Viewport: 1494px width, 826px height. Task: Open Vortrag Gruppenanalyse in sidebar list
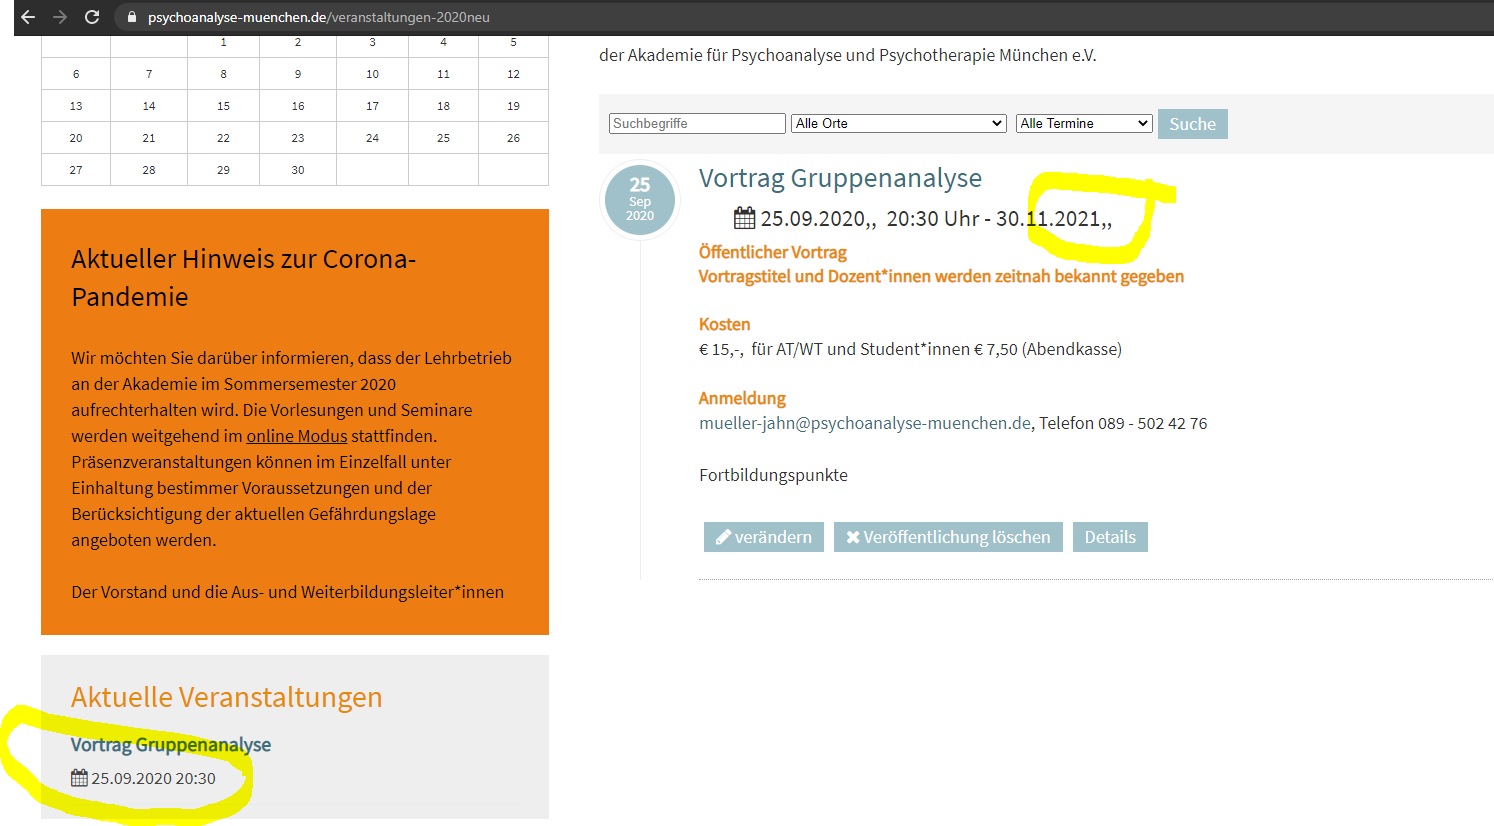point(171,745)
